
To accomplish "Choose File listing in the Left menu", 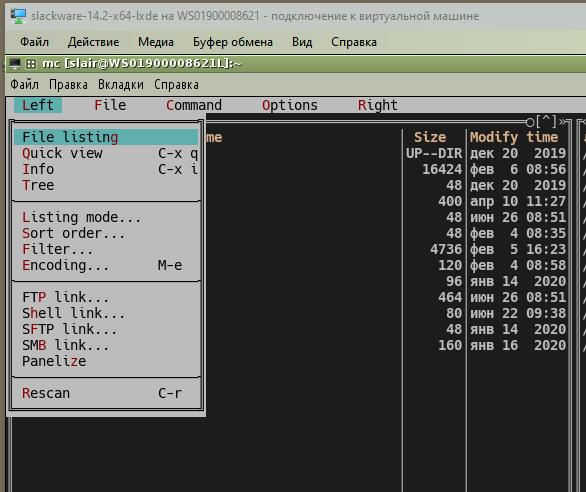I will tap(106, 137).
